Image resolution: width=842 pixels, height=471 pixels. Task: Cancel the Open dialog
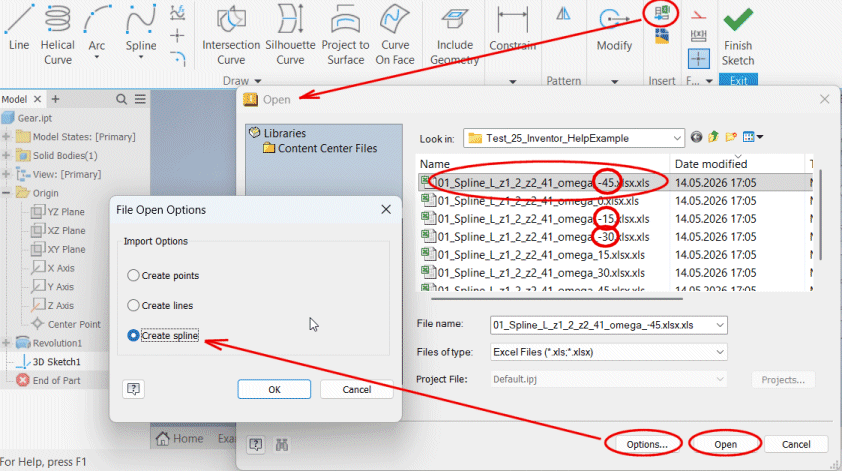coord(796,445)
